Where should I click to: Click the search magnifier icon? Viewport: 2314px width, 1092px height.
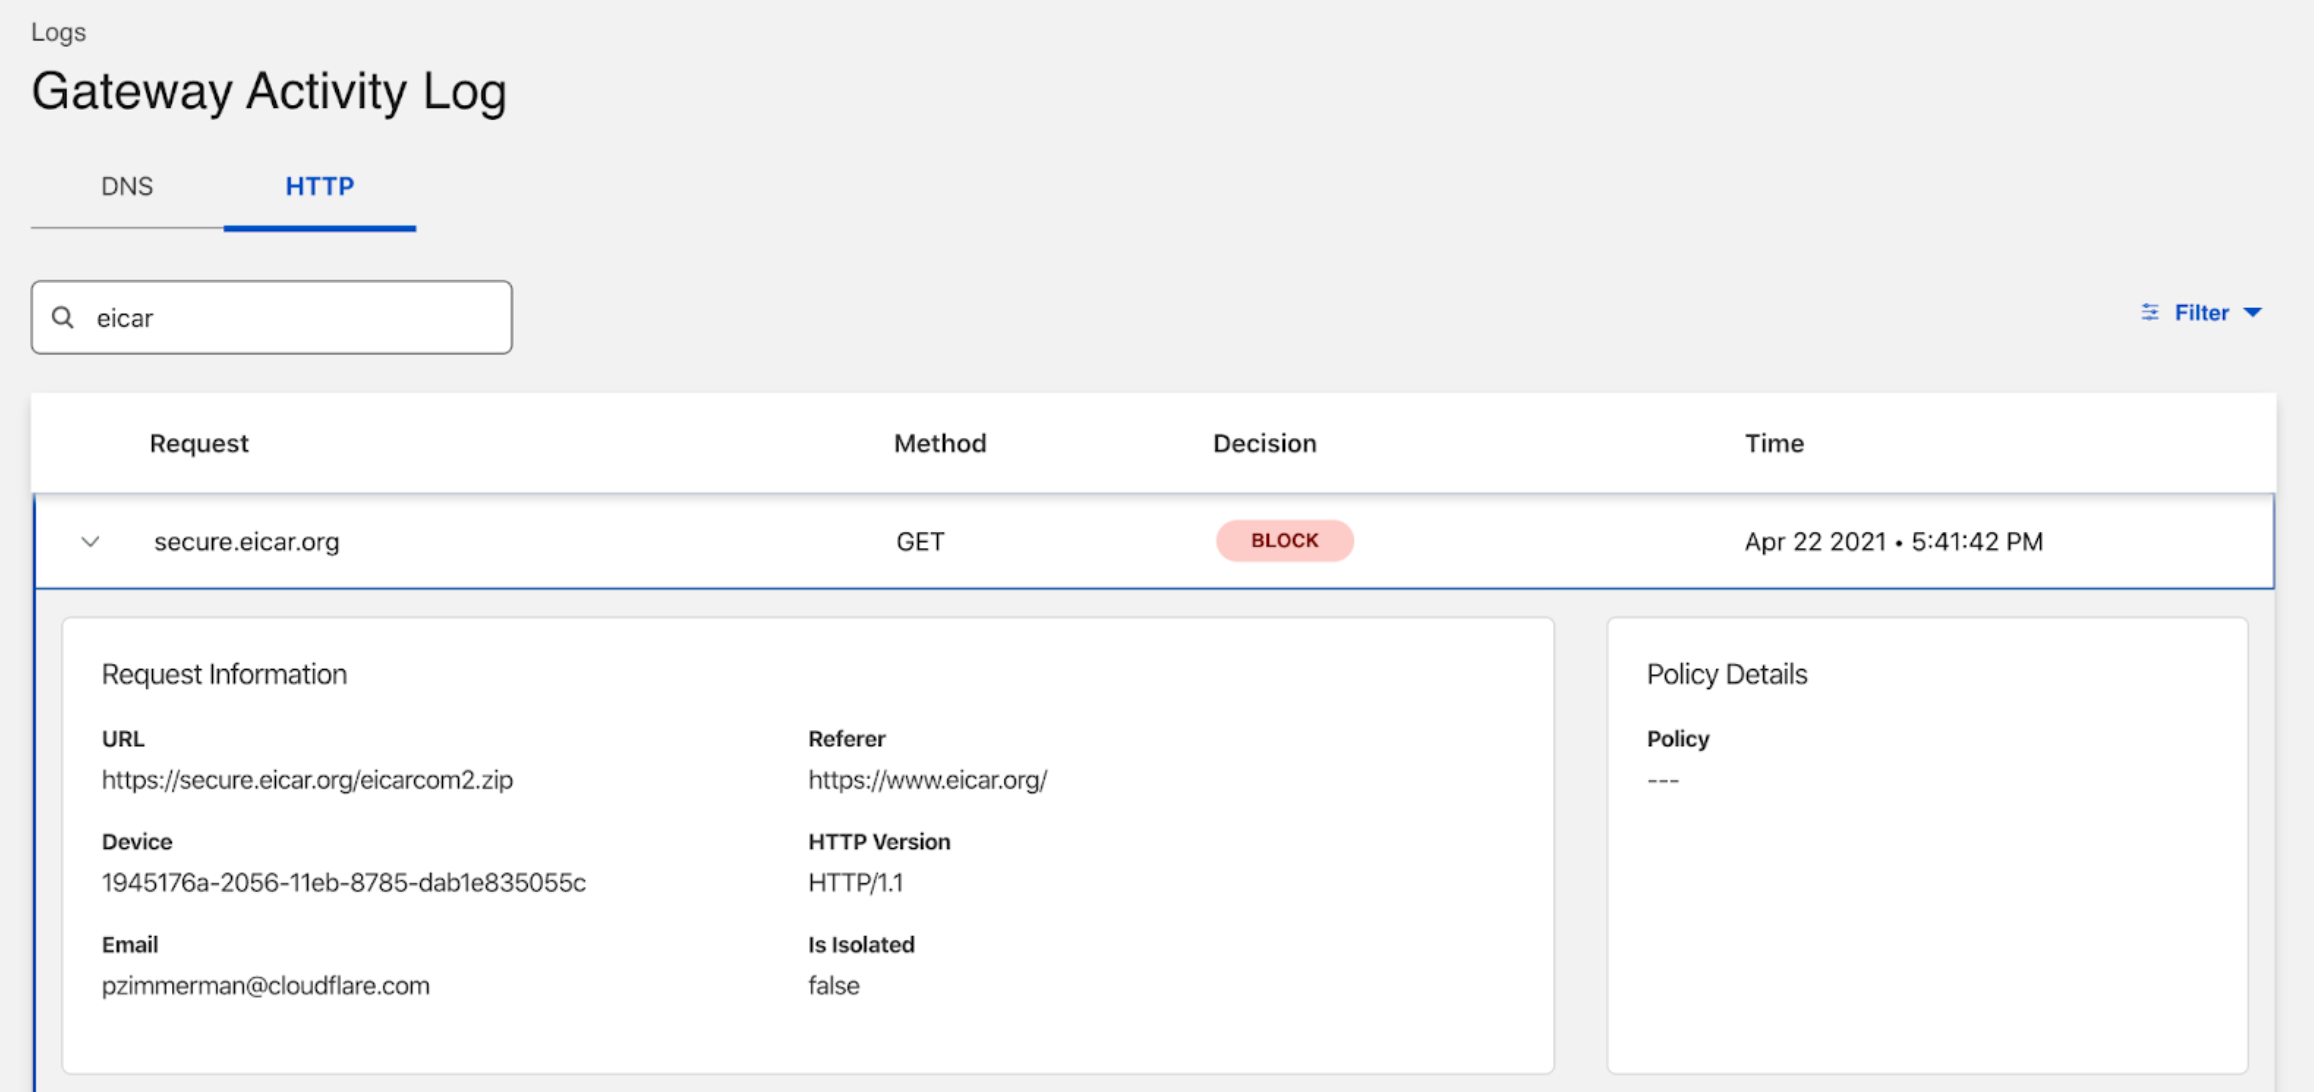[x=63, y=317]
